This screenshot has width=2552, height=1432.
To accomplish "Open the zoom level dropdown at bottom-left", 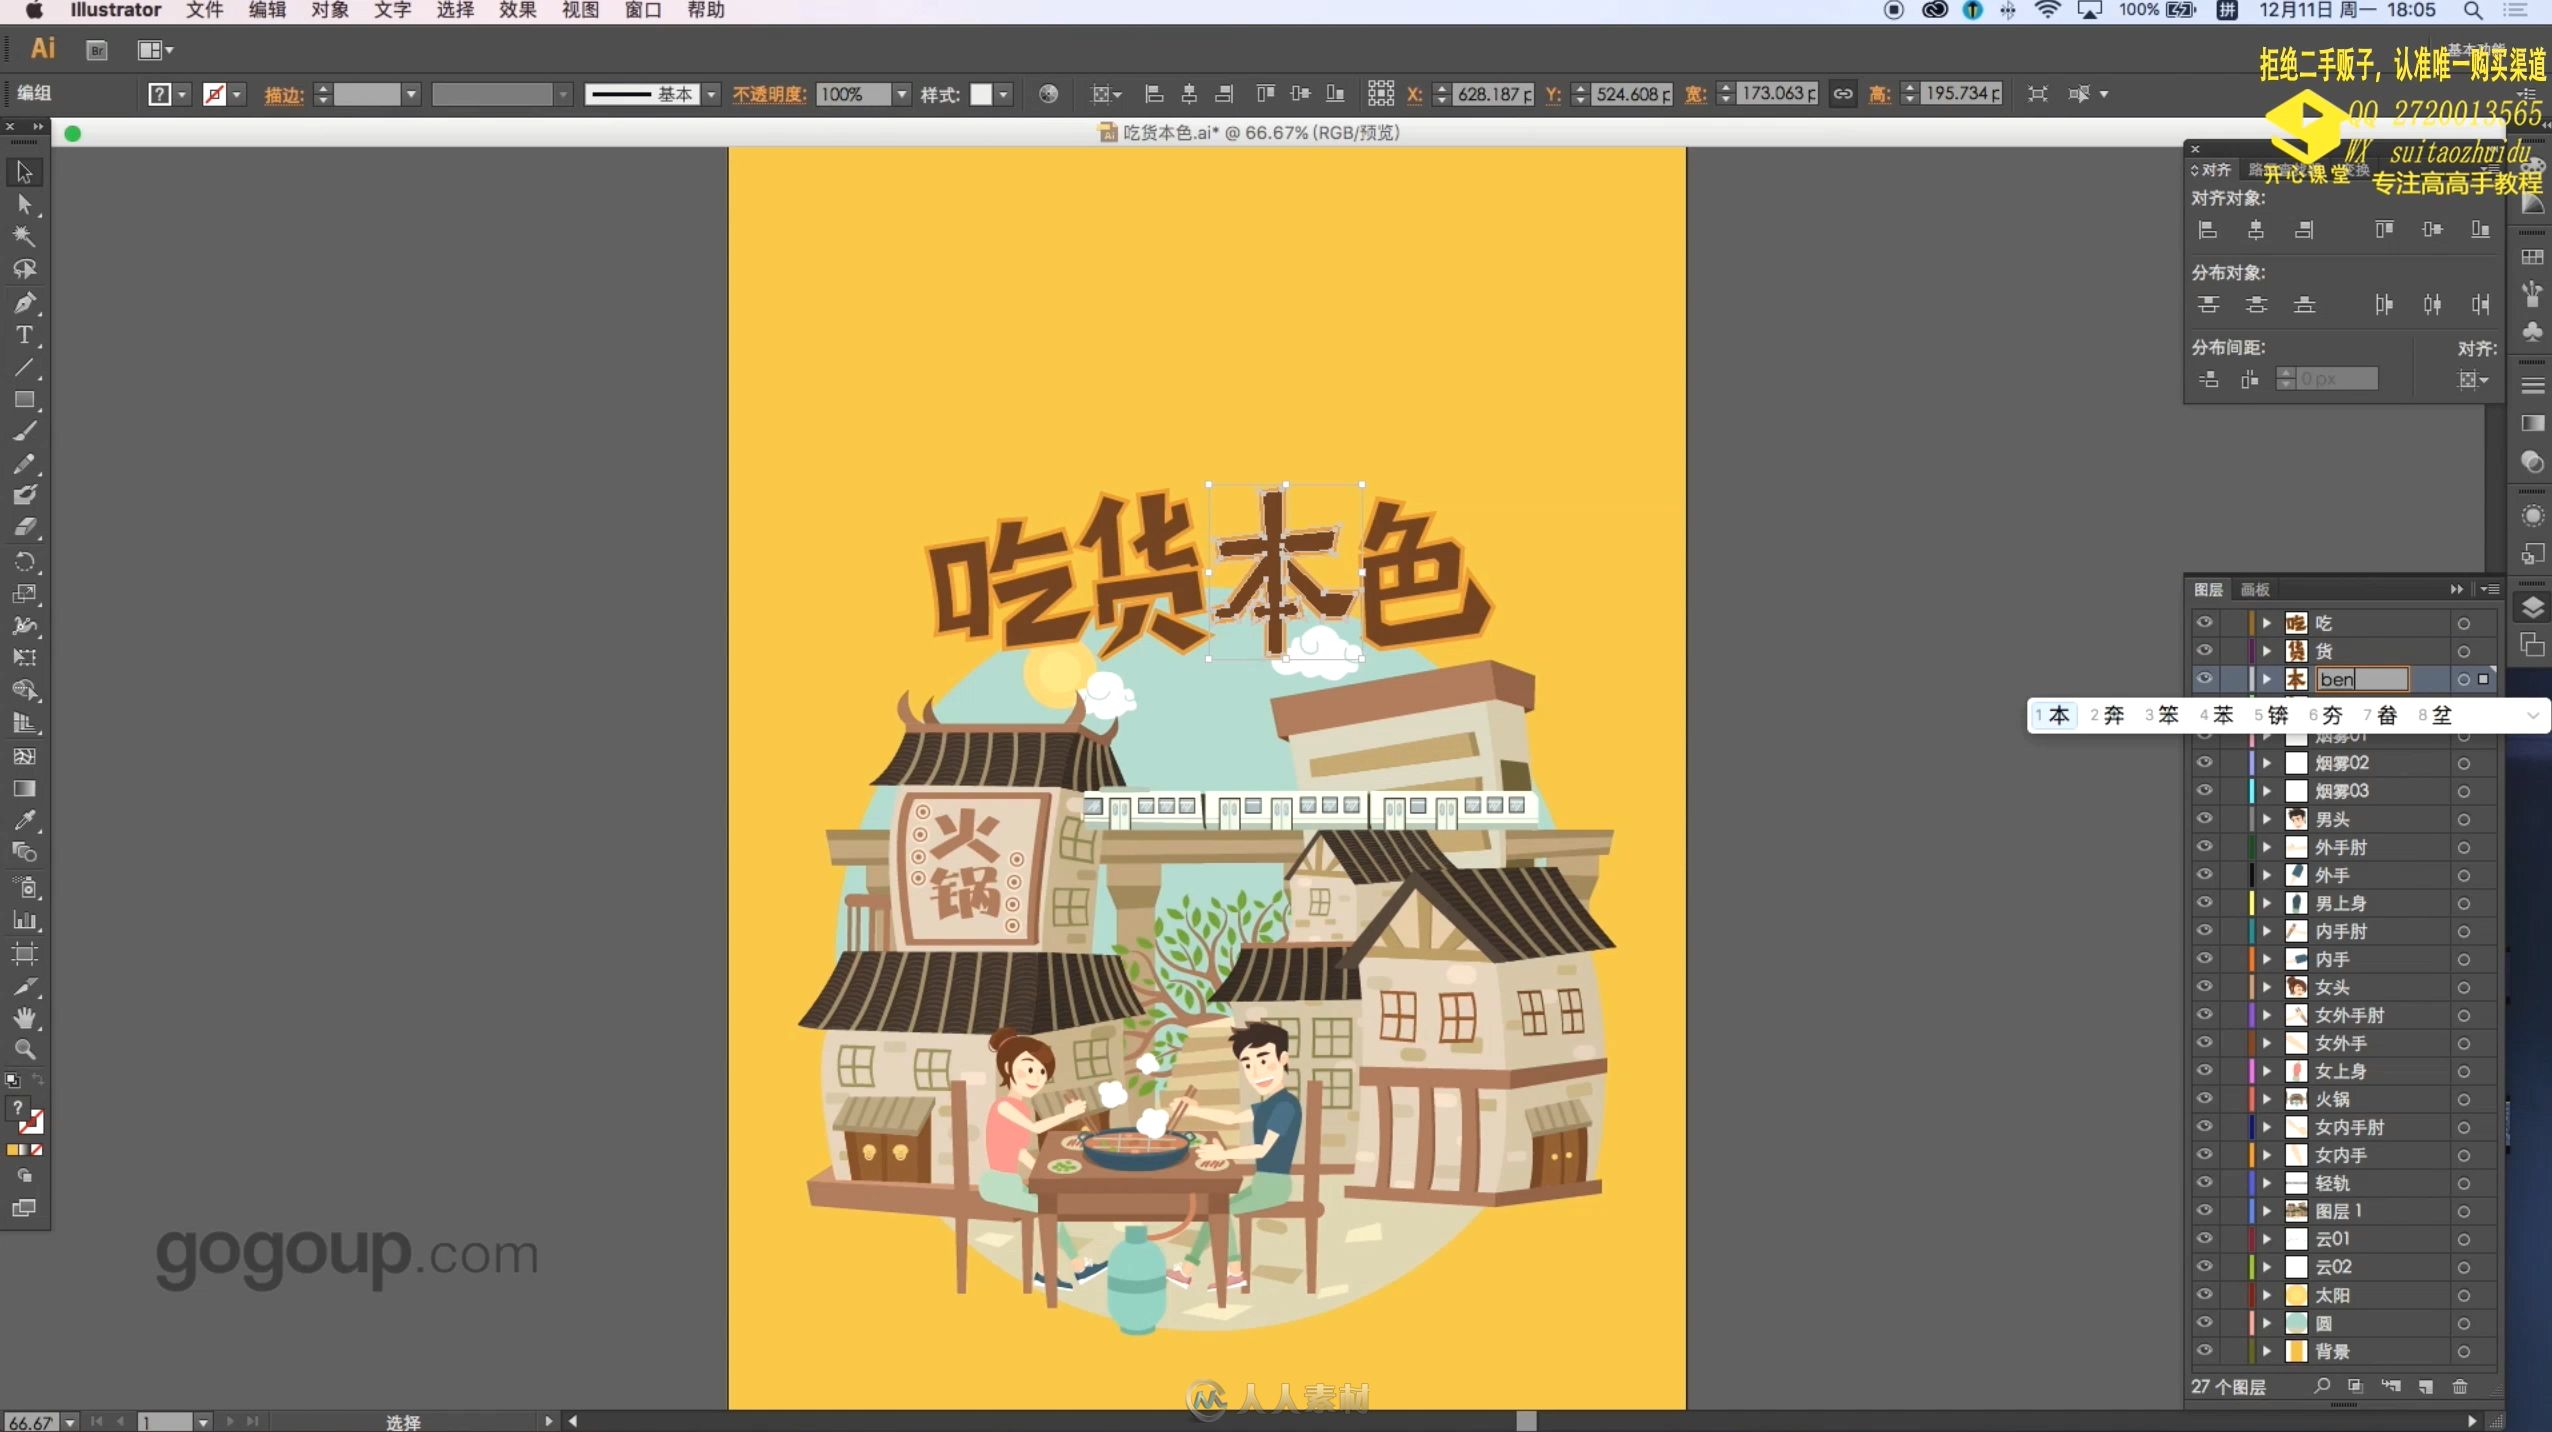I will click(x=70, y=1421).
